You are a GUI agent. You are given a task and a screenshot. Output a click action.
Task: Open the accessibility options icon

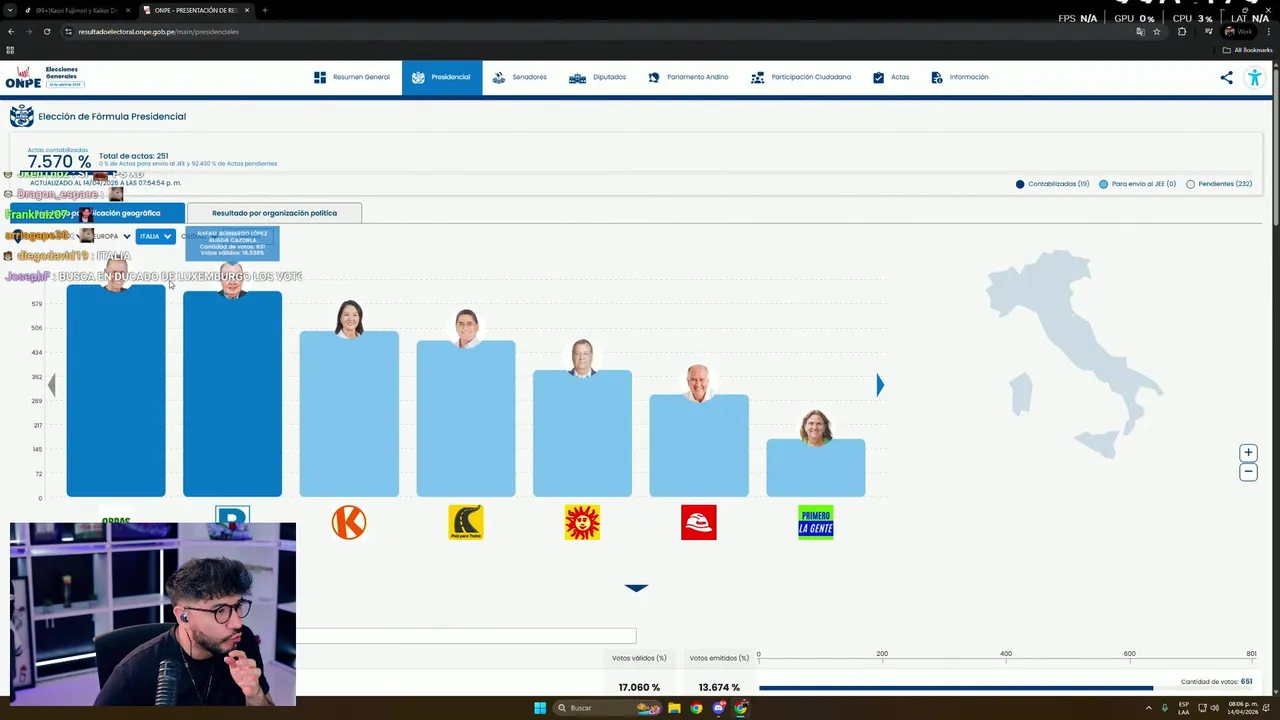click(1254, 77)
